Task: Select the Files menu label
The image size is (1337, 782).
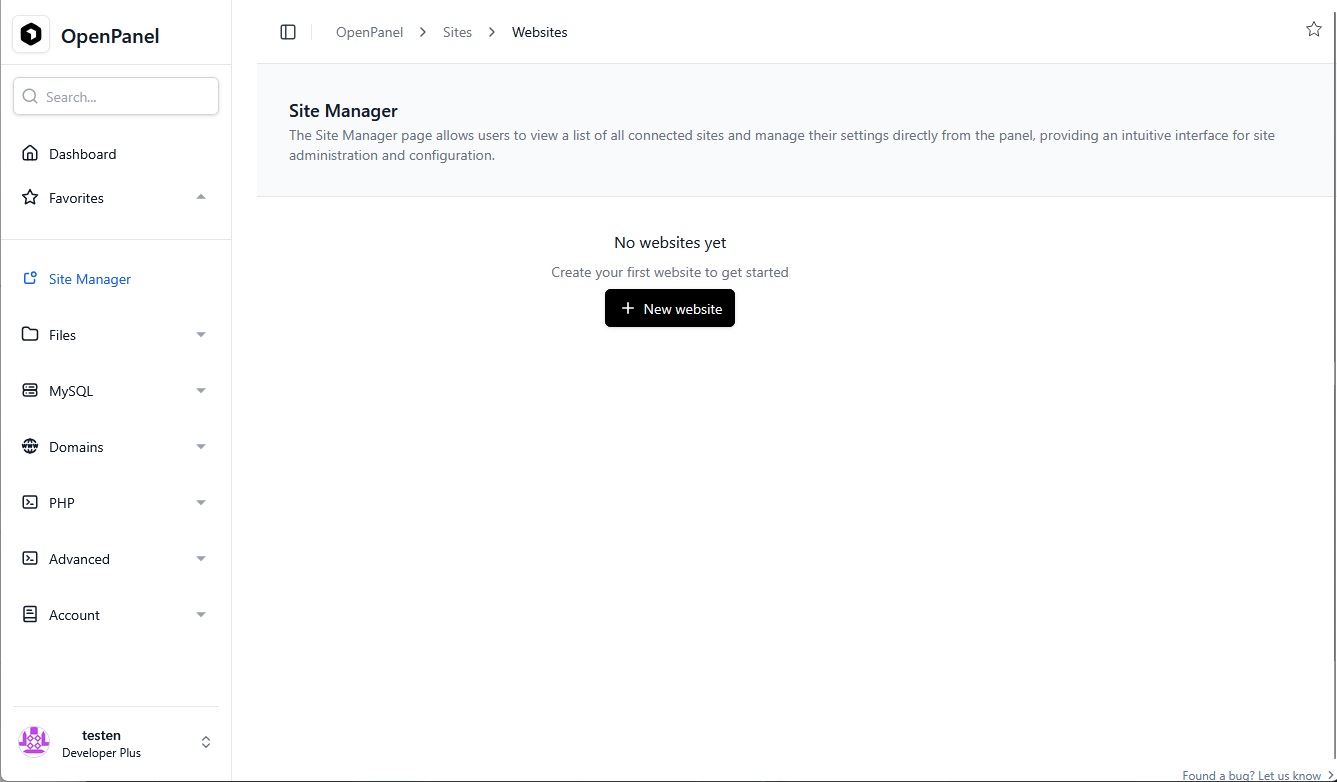Action: (63, 335)
